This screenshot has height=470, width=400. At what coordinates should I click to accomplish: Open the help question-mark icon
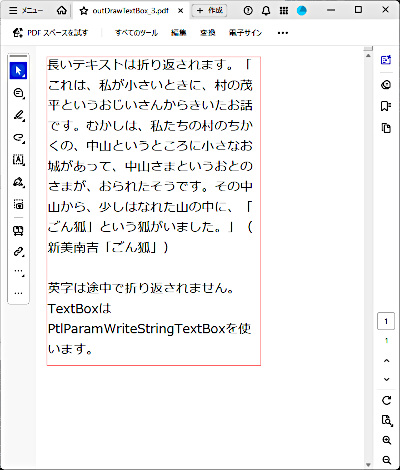point(248,11)
